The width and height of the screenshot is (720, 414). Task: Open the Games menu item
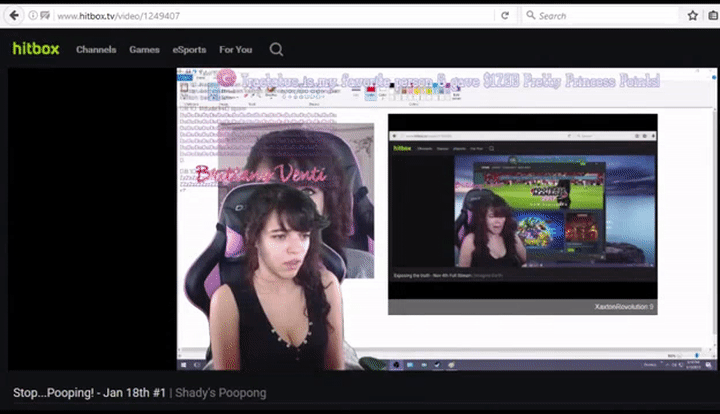(x=144, y=50)
